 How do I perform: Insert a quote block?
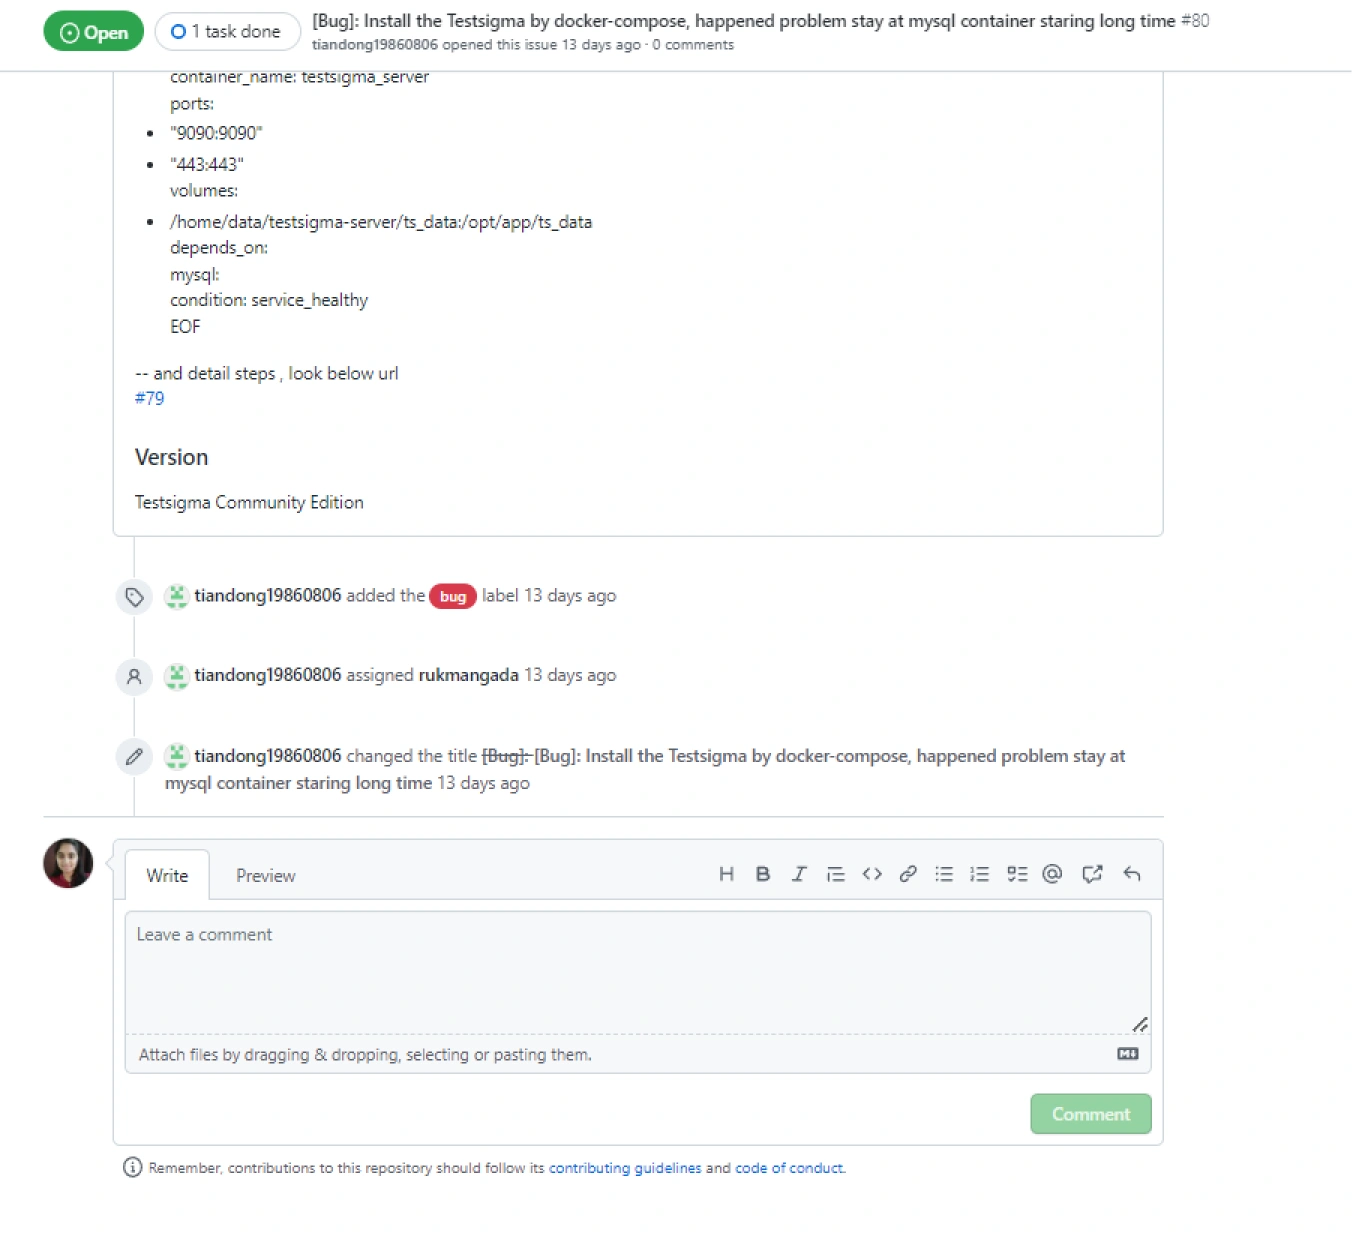[x=836, y=875]
